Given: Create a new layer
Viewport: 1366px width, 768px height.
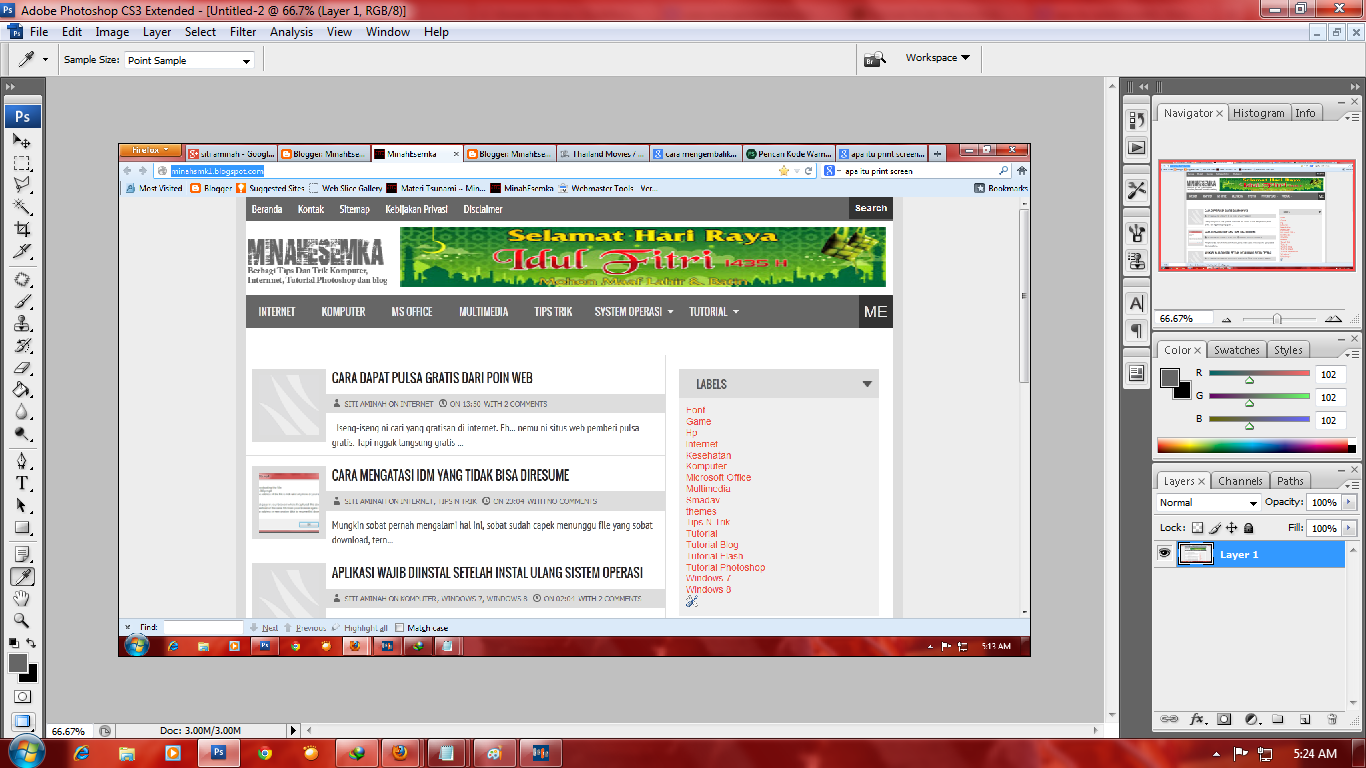Looking at the screenshot, I should pyautogui.click(x=1305, y=719).
